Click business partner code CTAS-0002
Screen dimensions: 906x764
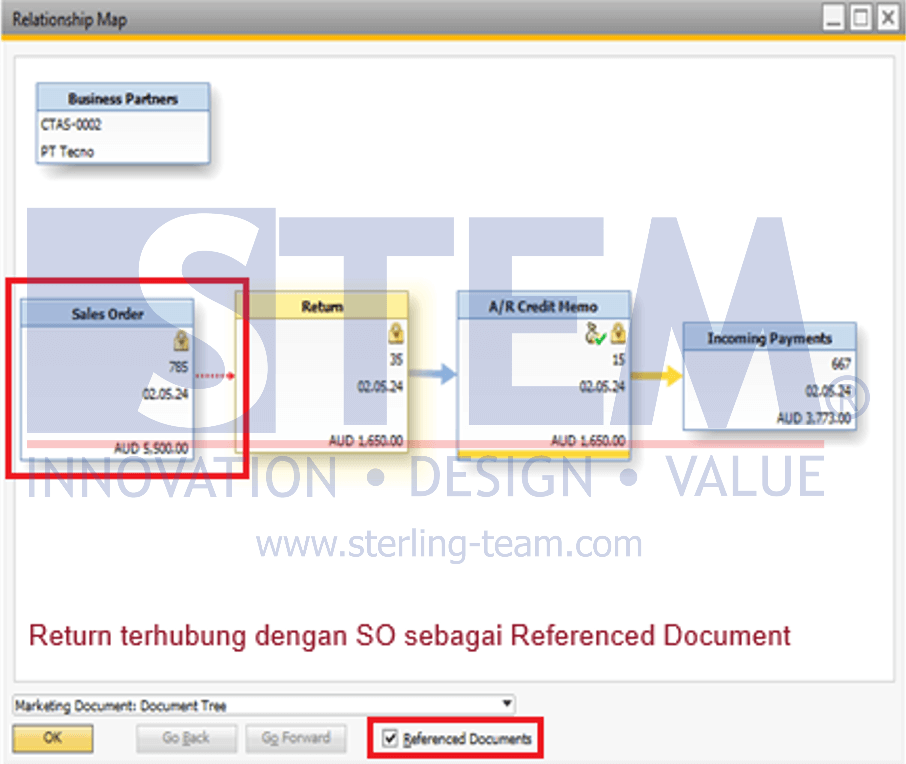71,124
